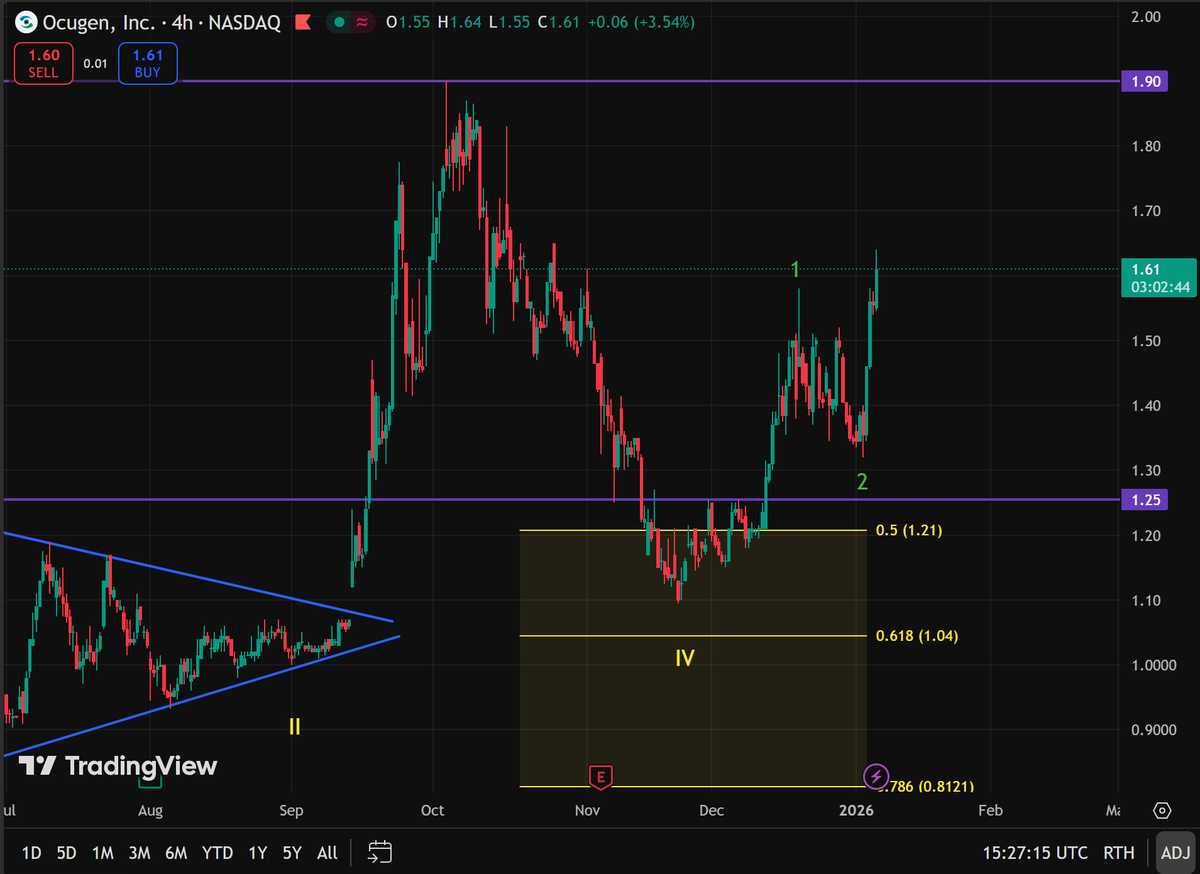Open timezone menu at 15:27:15 UTC
Viewport: 1200px width, 874px height.
point(1035,853)
